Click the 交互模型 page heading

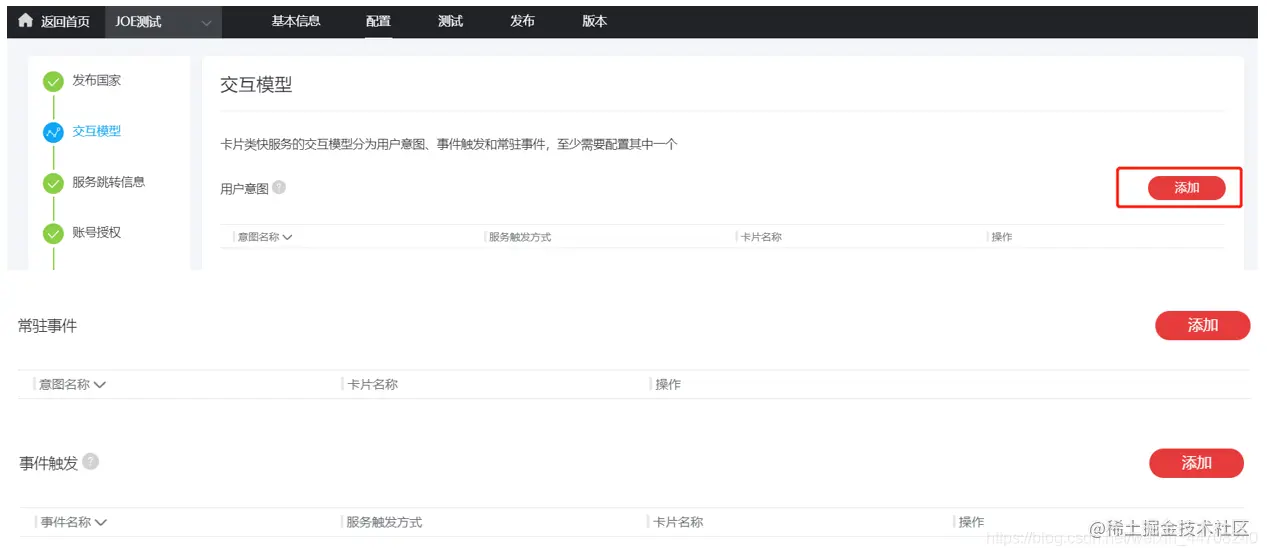pyautogui.click(x=256, y=85)
